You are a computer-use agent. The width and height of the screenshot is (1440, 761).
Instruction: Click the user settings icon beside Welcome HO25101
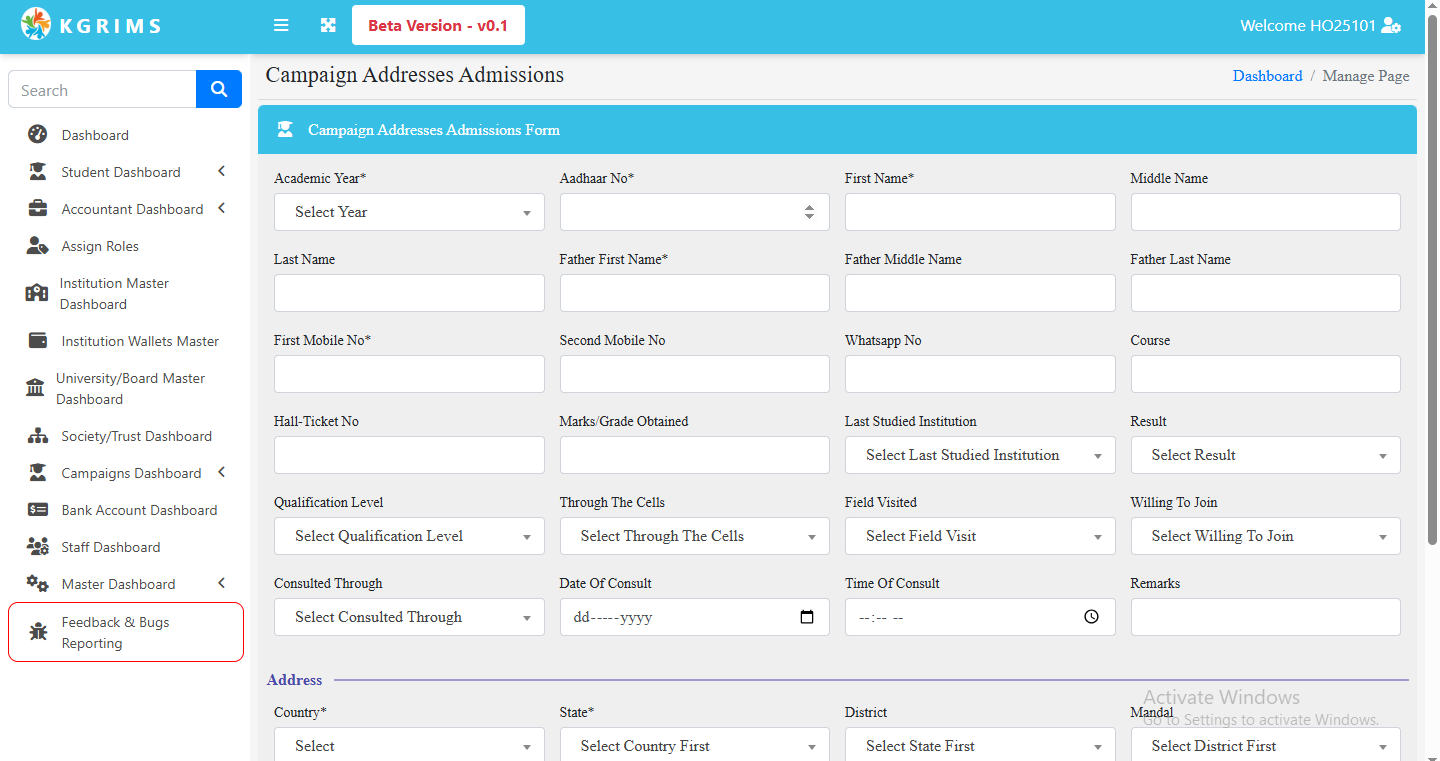[1391, 26]
